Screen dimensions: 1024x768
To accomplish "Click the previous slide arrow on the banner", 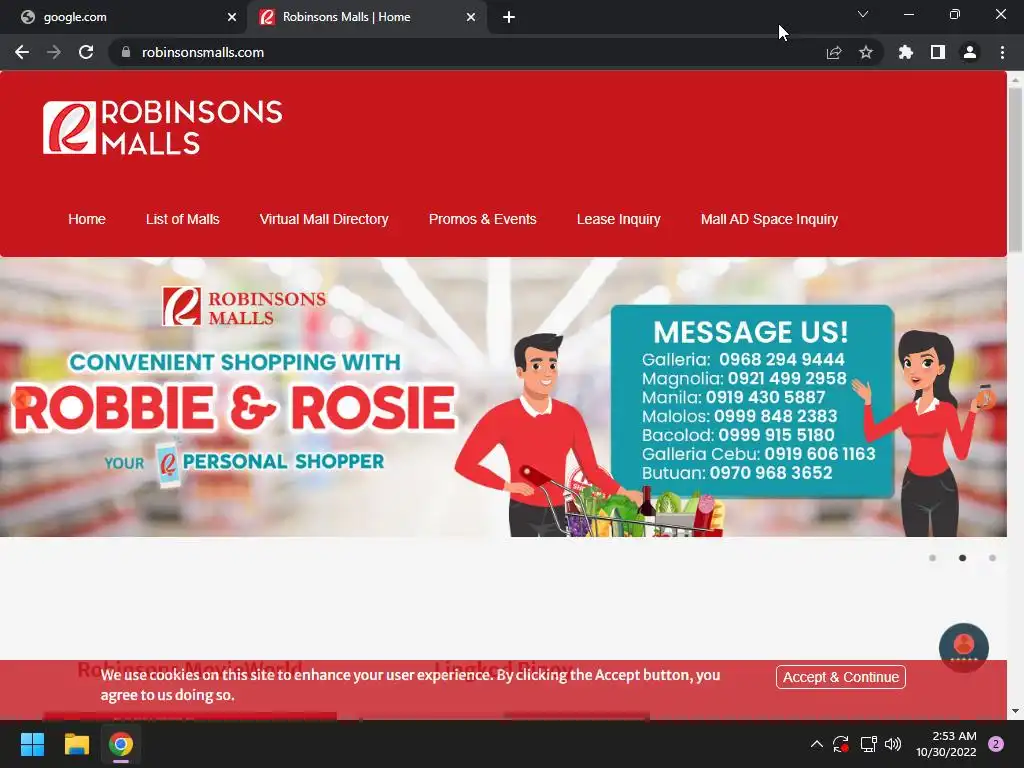I will click(x=22, y=398).
